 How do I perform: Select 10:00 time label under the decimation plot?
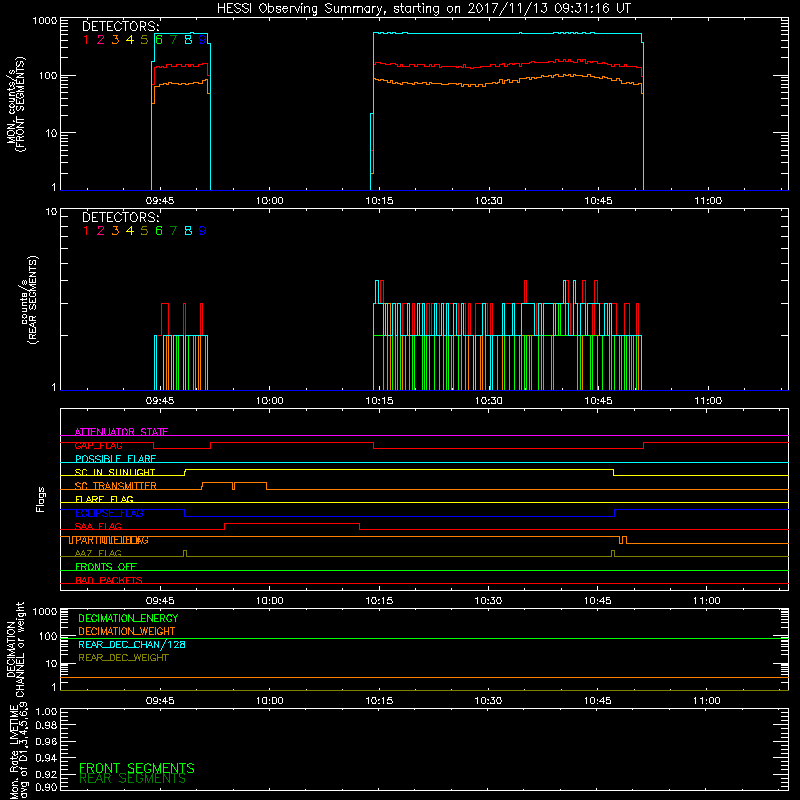point(269,701)
